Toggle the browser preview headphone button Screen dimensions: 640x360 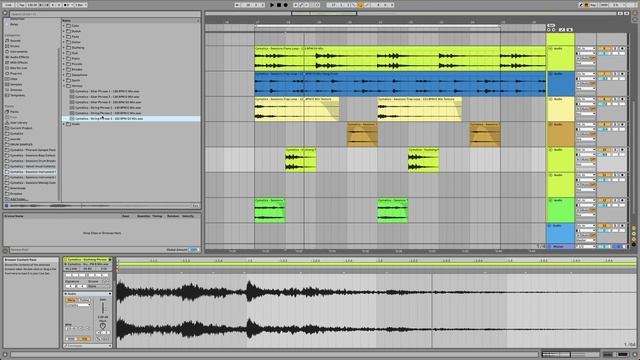[x=6, y=206]
